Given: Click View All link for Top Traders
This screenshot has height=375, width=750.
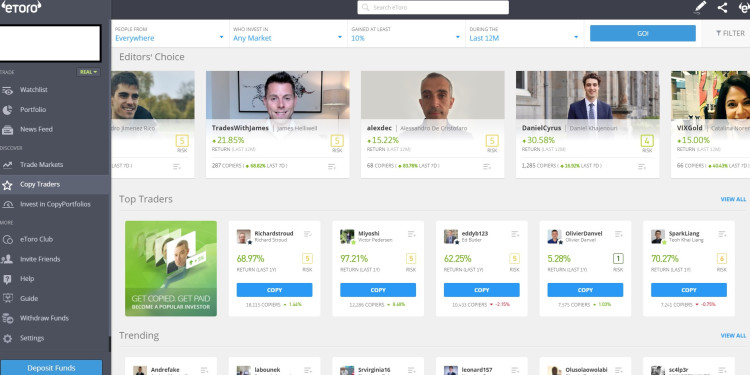Looking at the screenshot, I should [733, 199].
